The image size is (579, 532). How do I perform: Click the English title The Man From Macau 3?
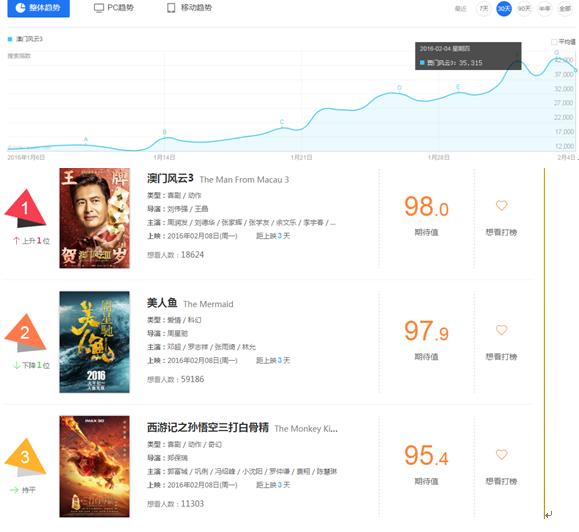pyautogui.click(x=244, y=180)
